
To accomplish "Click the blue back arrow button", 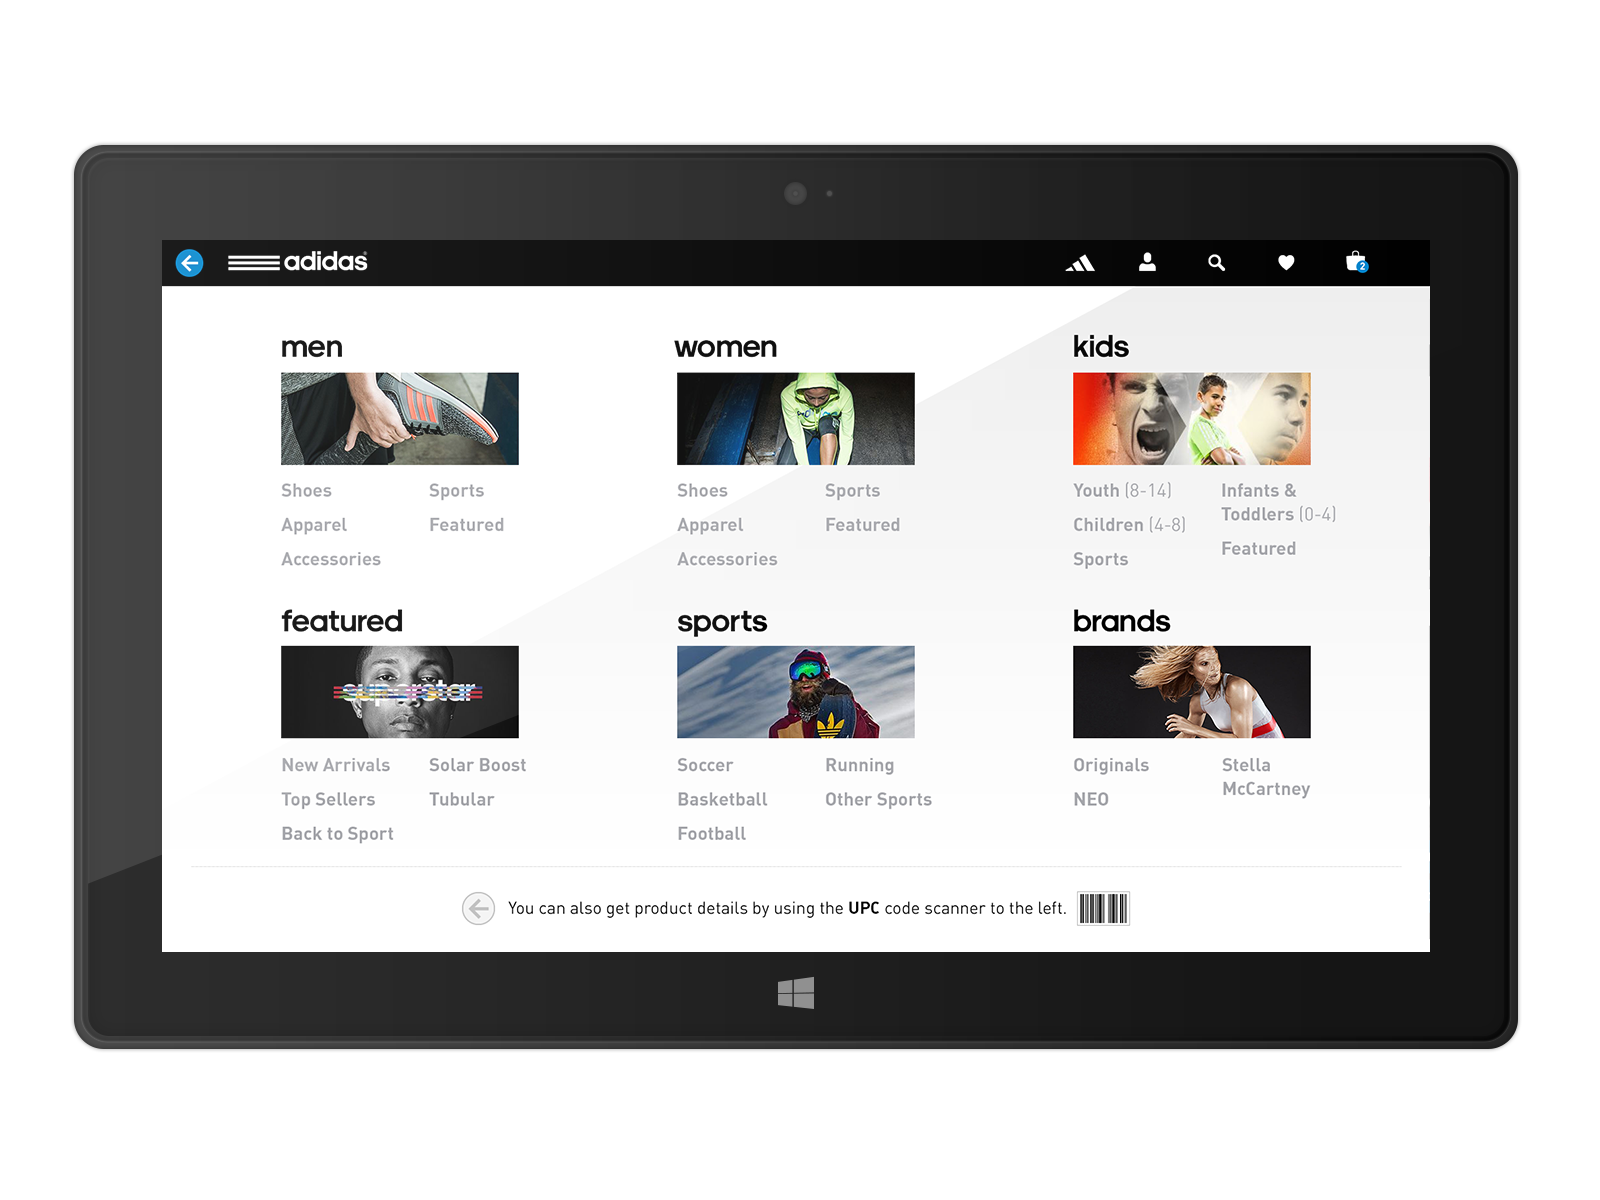I will tap(190, 263).
